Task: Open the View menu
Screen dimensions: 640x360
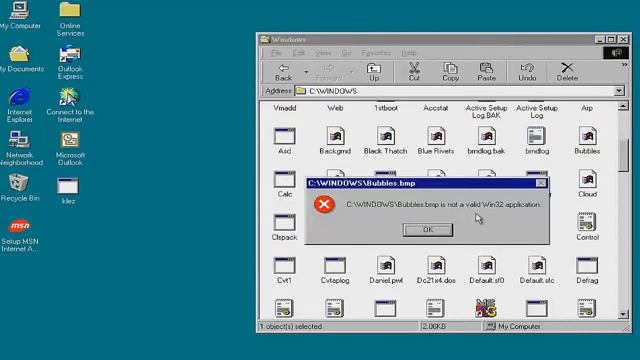Action: pyautogui.click(x=323, y=53)
